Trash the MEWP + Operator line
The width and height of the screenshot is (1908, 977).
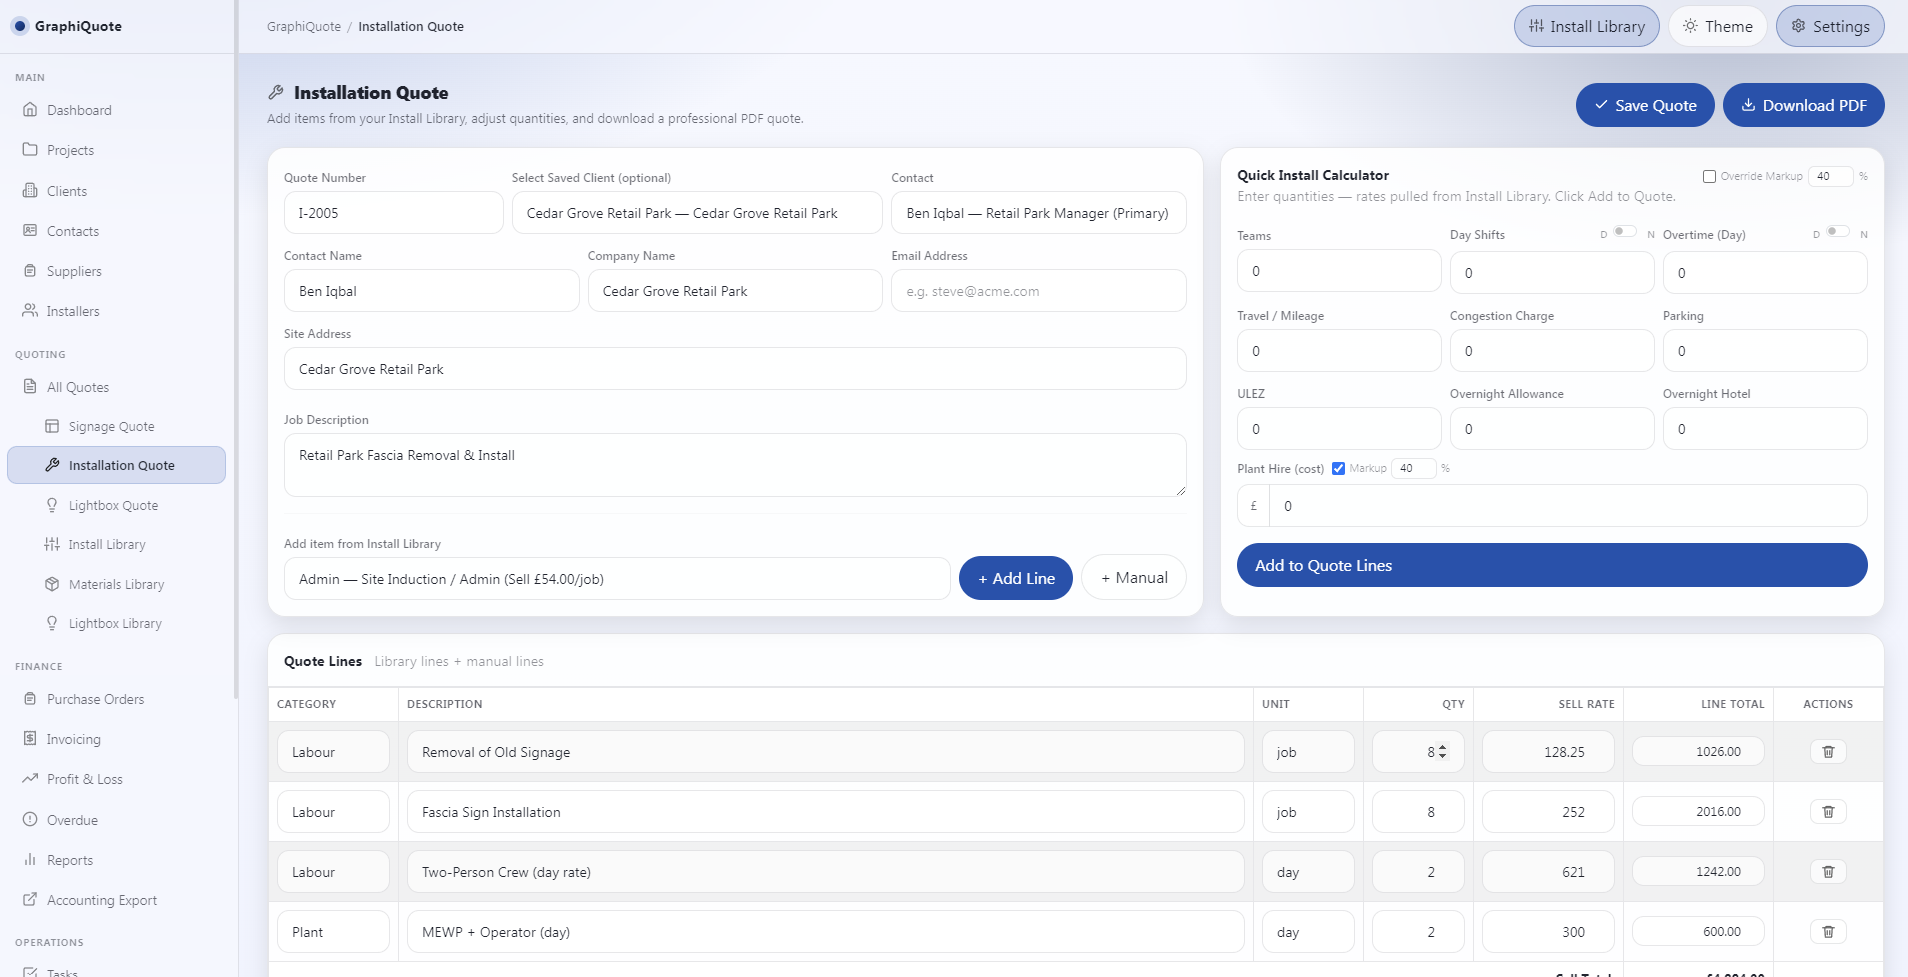[1827, 932]
